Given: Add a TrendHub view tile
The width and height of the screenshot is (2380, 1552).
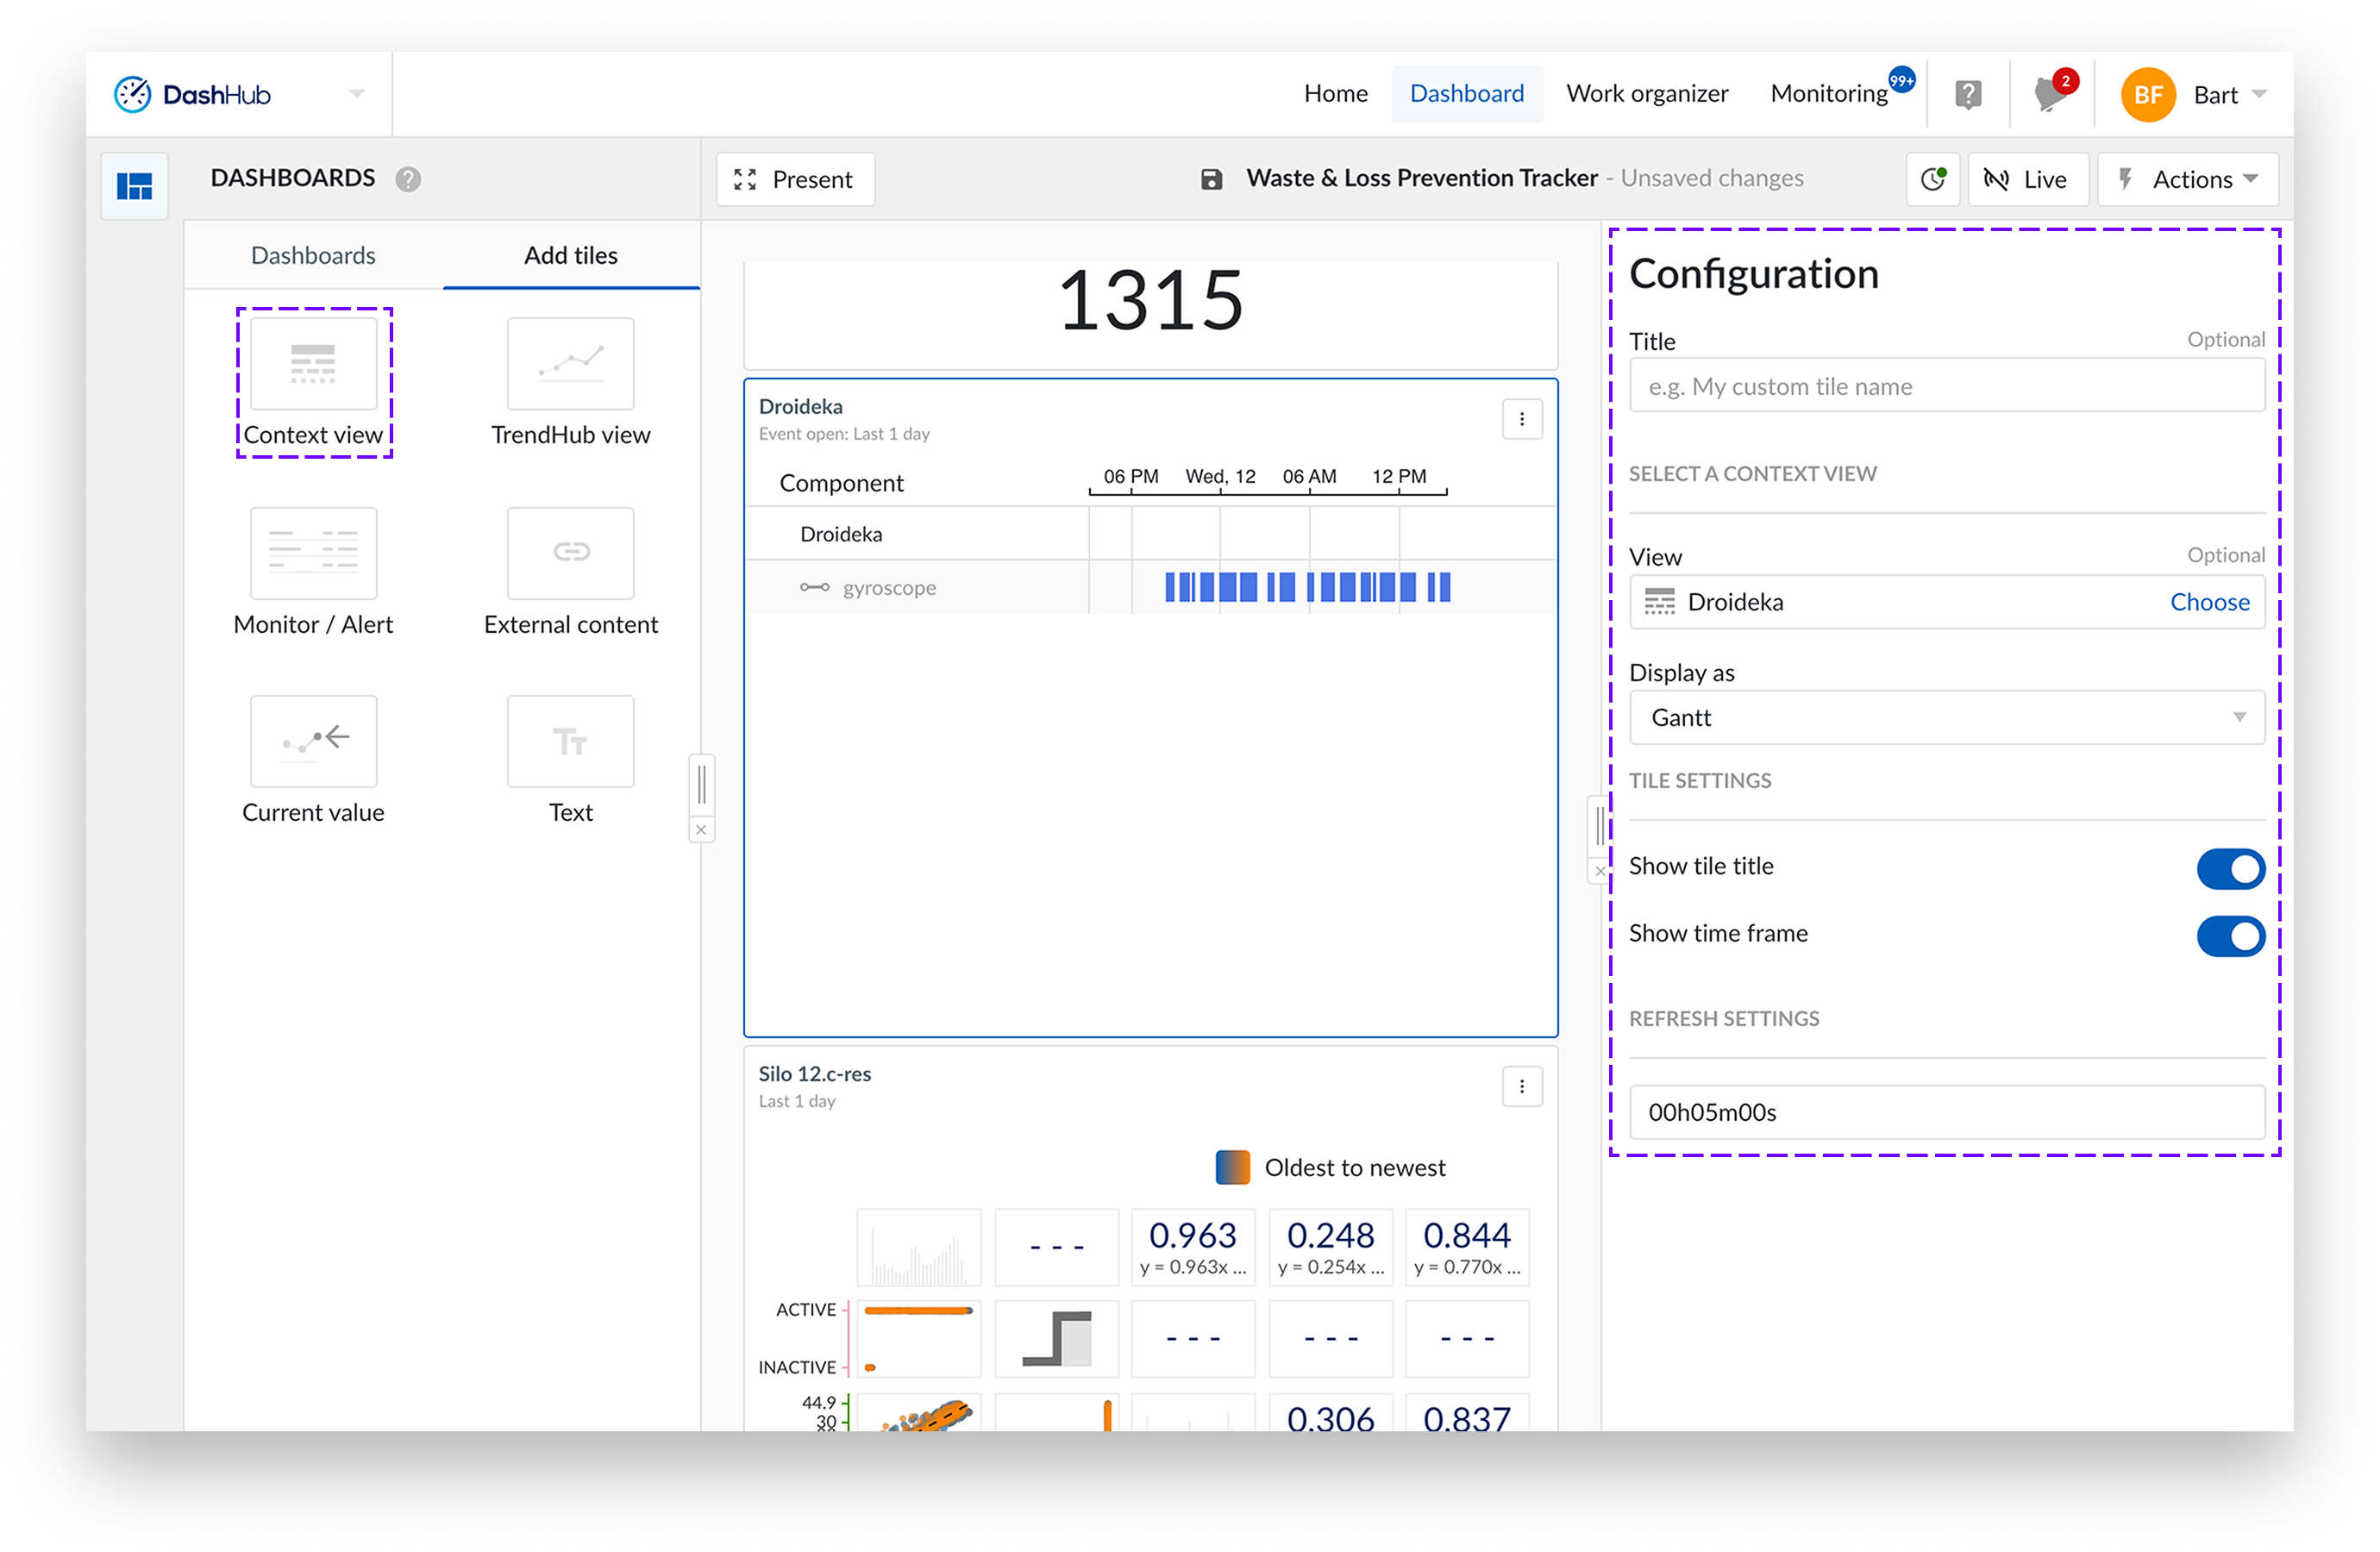Looking at the screenshot, I should [570, 364].
